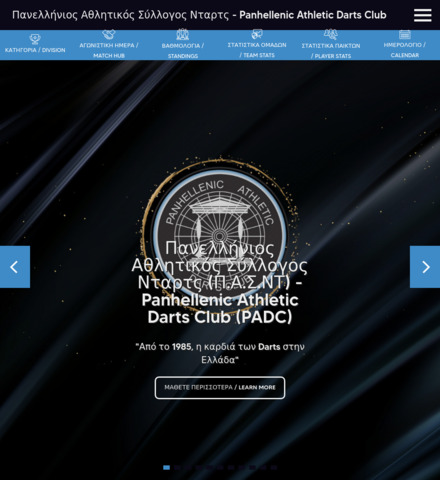The image size is (440, 480).
Task: Open Στατιστικά Ομάδων / Team Stats label
Action: pos(257,50)
